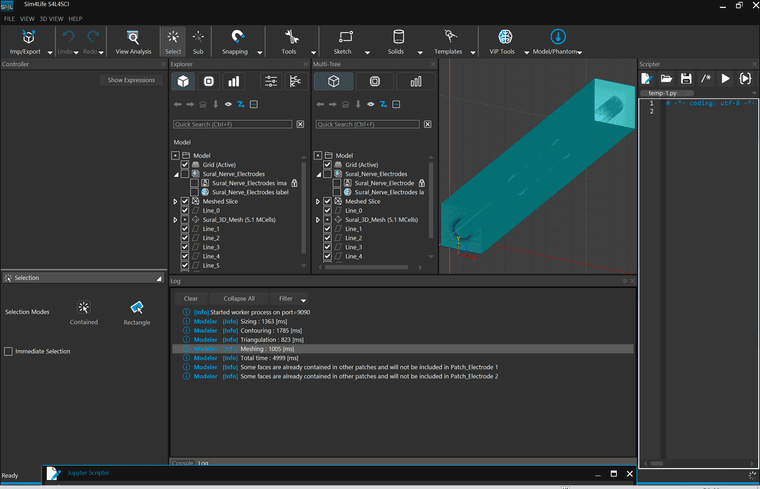Open the HELP menu
The image size is (760, 489).
coord(75,19)
